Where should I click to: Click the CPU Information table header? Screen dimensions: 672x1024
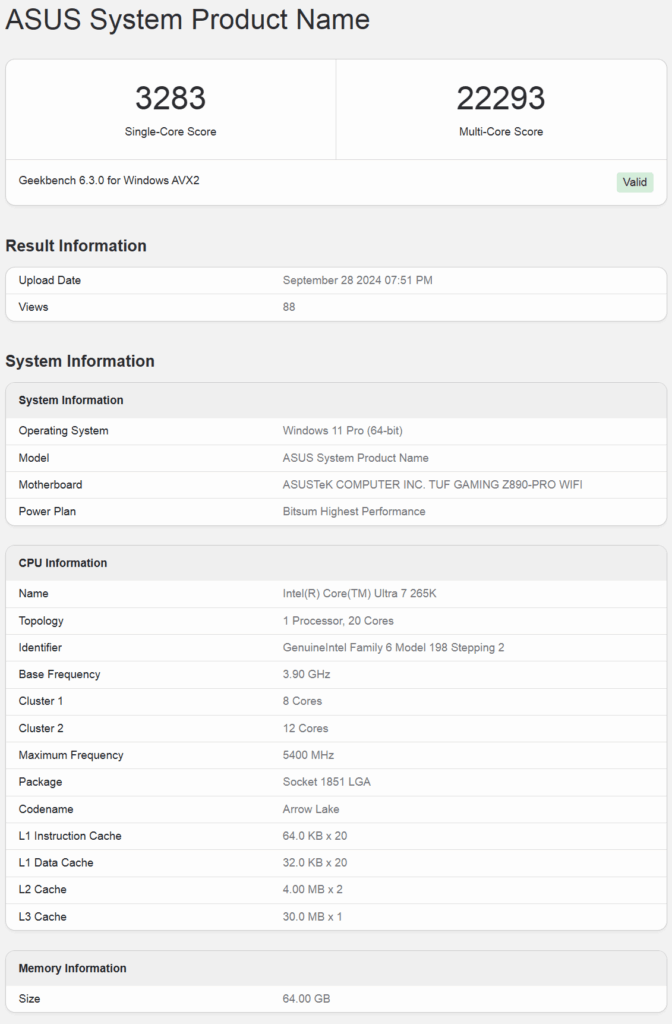(336, 563)
